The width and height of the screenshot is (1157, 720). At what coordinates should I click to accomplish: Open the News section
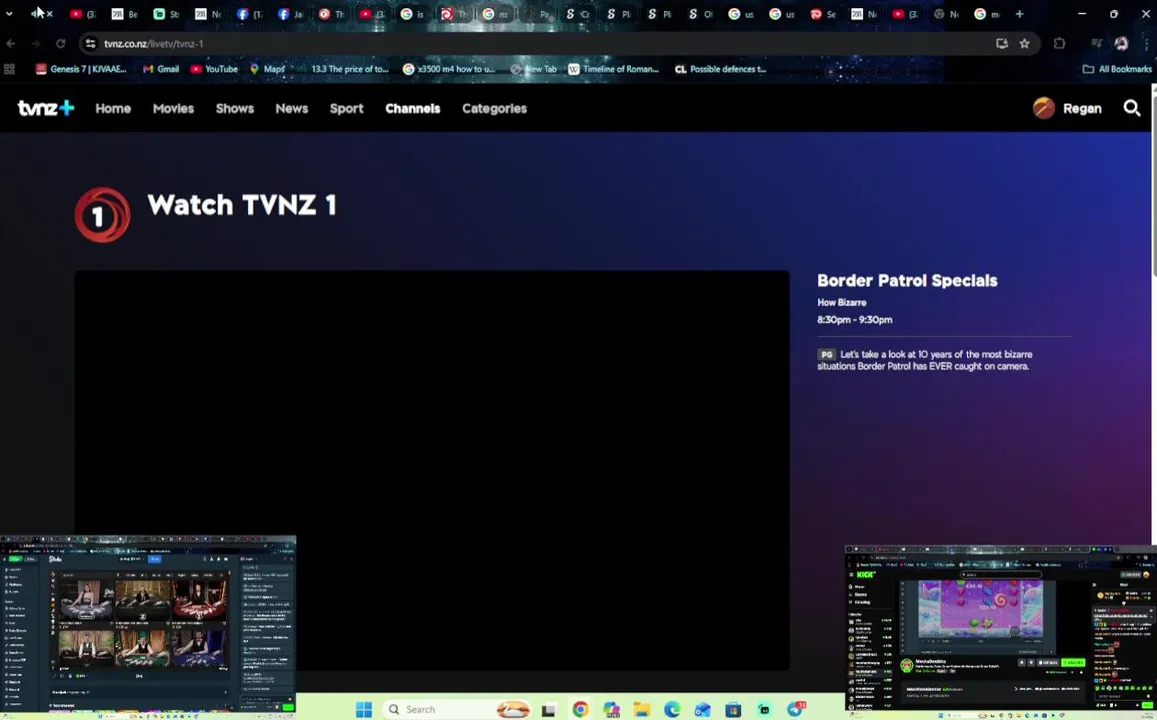(291, 108)
